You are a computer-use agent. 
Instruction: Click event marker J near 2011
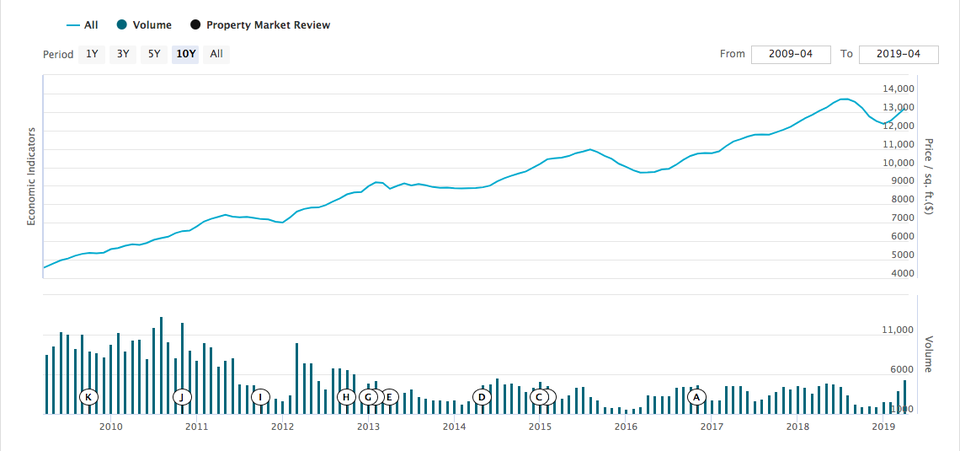click(181, 397)
